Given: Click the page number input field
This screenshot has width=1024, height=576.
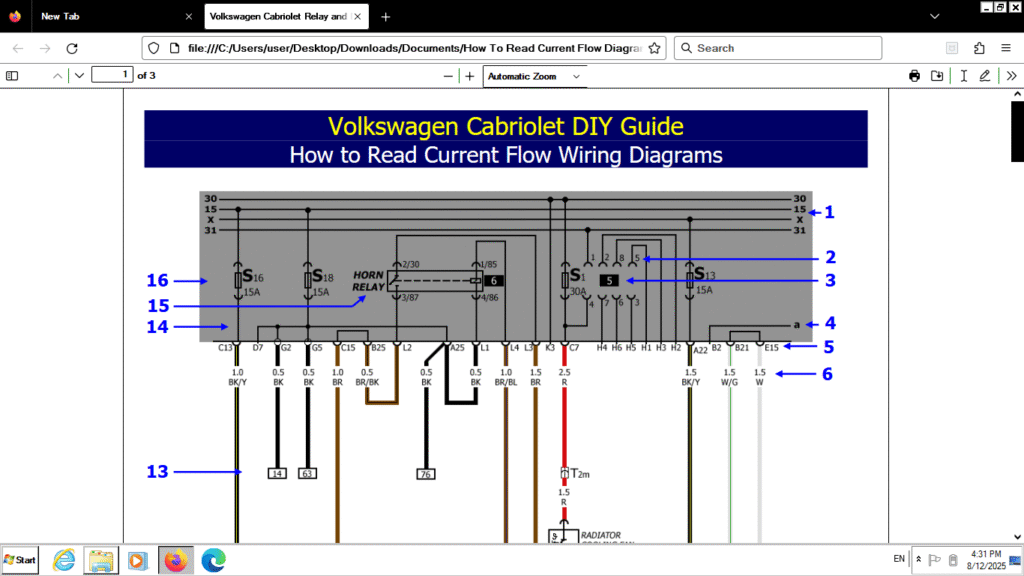Looking at the screenshot, I should [x=112, y=75].
